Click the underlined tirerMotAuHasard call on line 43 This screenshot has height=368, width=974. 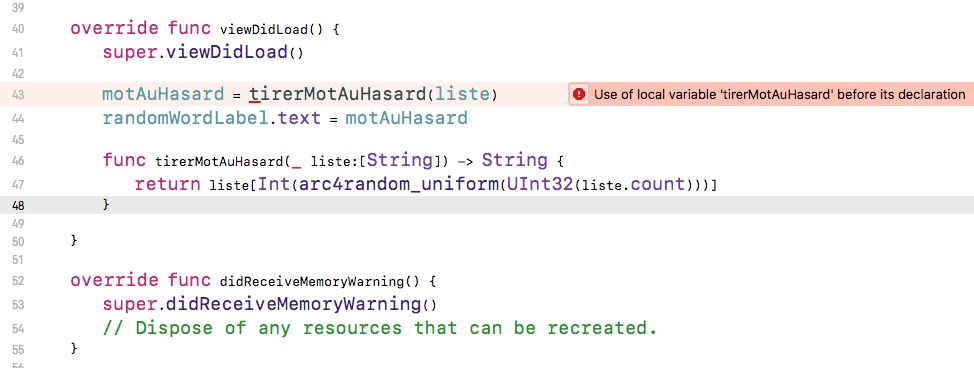(337, 94)
